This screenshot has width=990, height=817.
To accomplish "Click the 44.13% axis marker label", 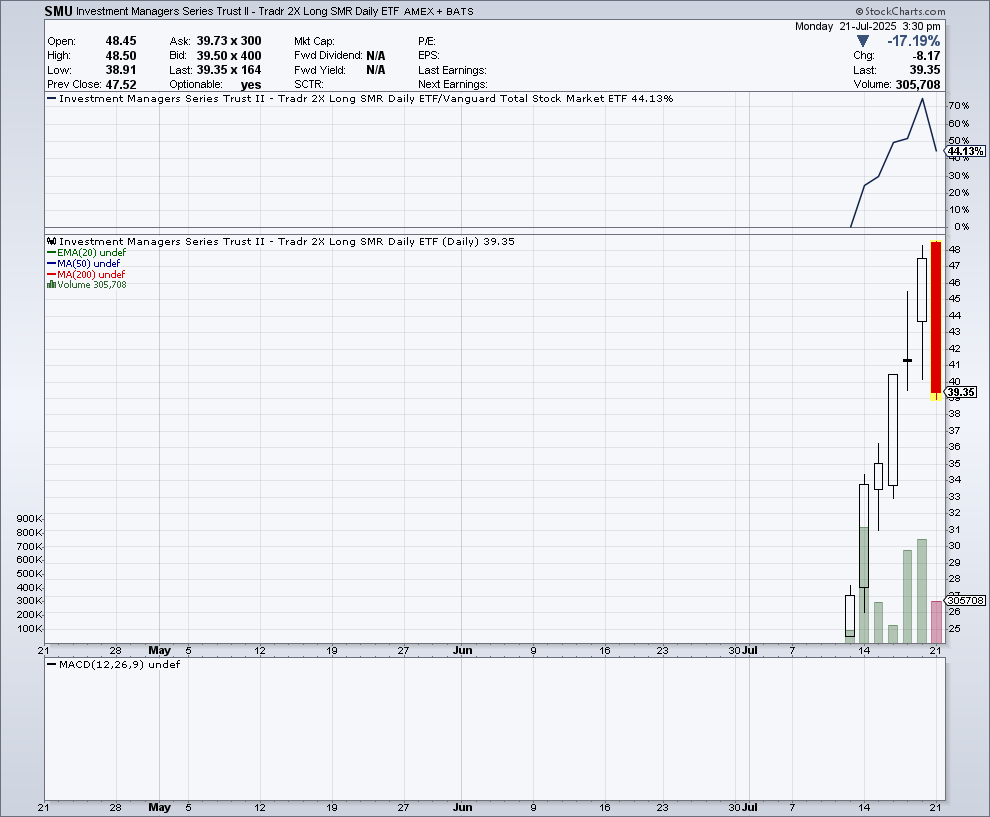I will click(965, 151).
